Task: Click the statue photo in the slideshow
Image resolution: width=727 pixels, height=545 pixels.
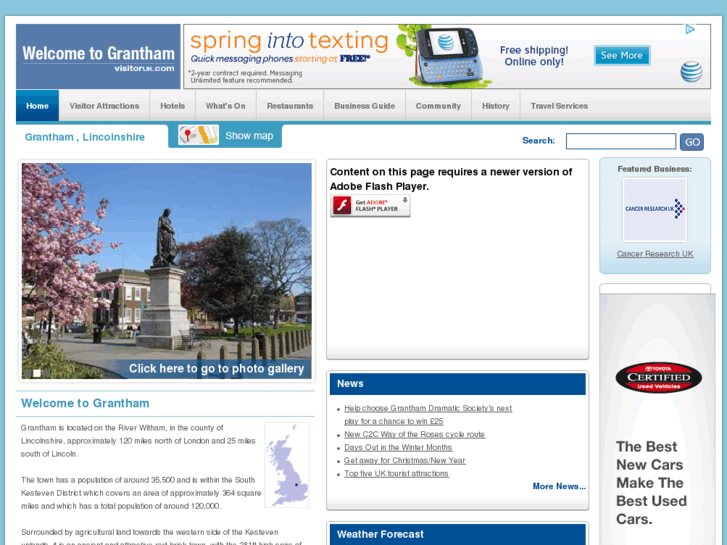Action: coord(166,271)
